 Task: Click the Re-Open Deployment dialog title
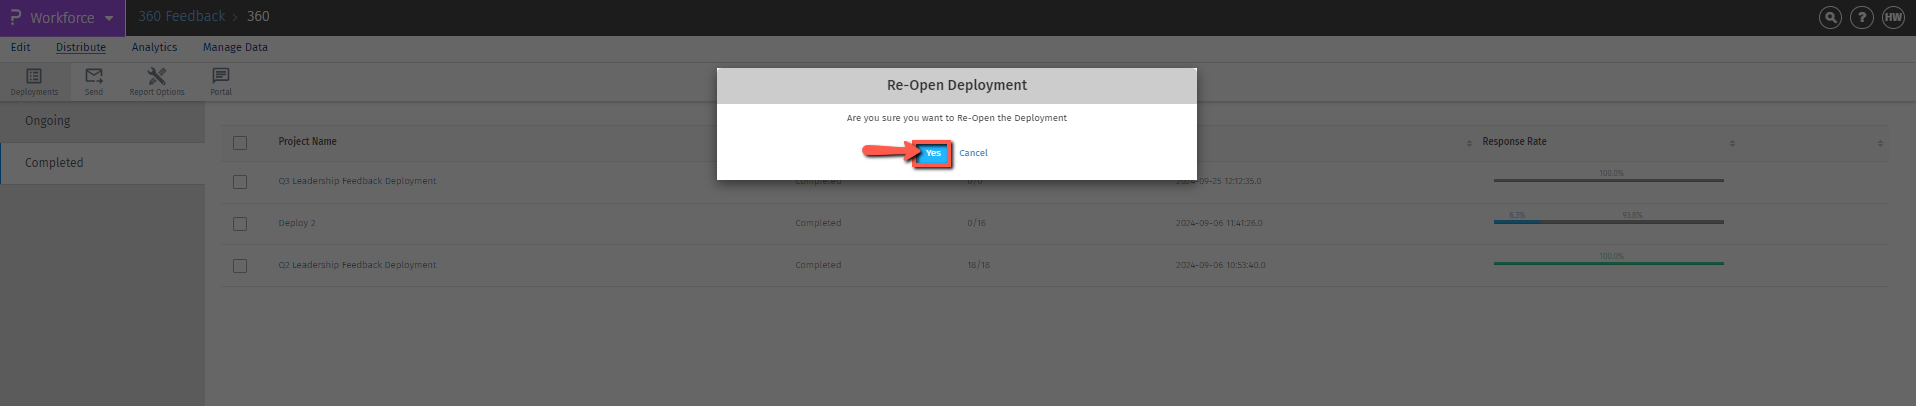click(957, 85)
